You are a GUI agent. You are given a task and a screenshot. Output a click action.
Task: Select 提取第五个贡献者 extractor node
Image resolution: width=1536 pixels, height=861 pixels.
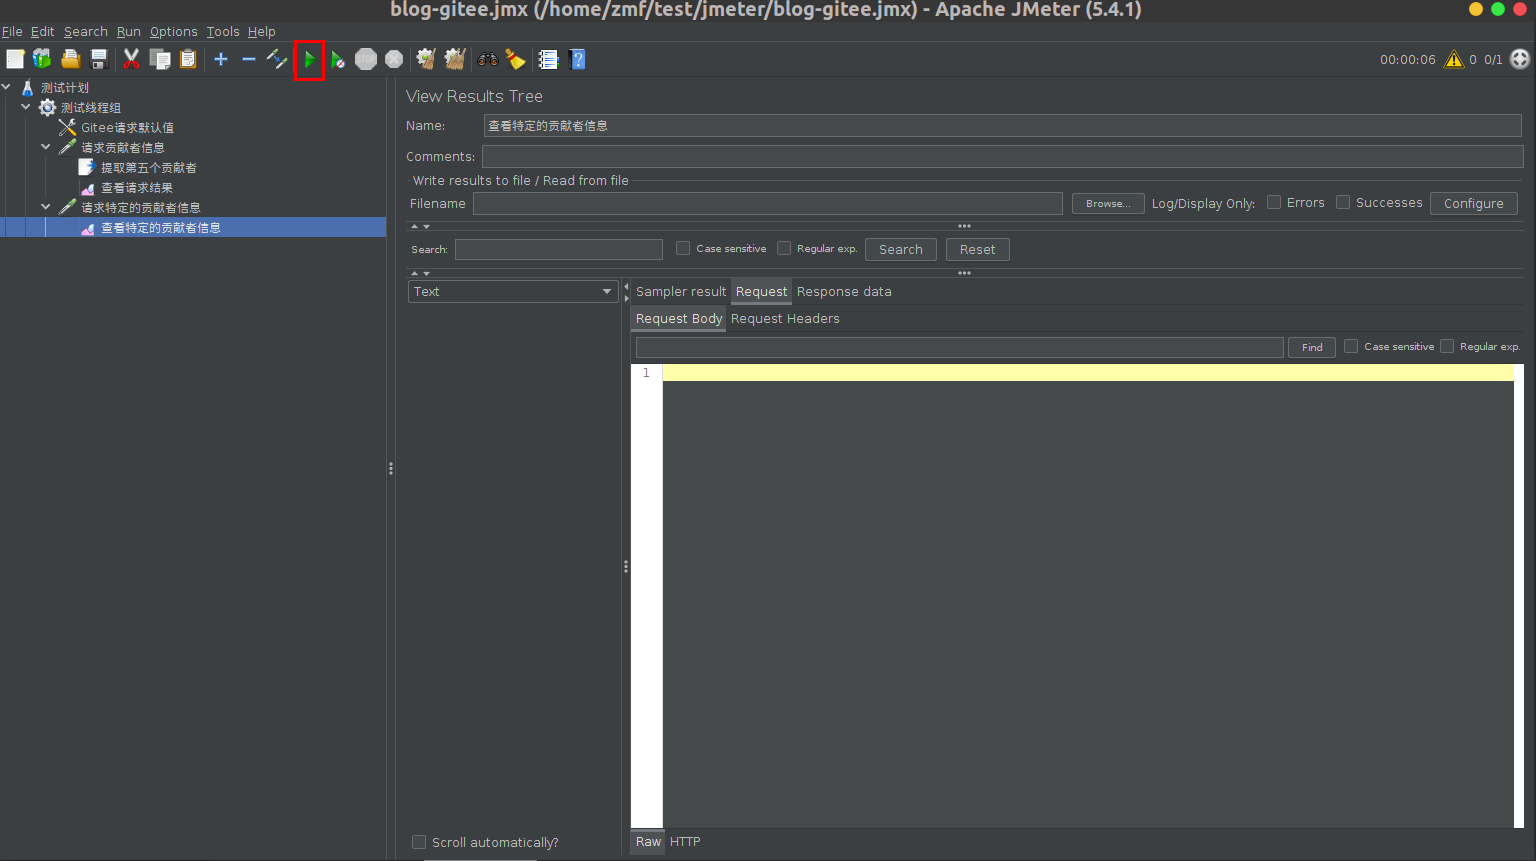149,168
